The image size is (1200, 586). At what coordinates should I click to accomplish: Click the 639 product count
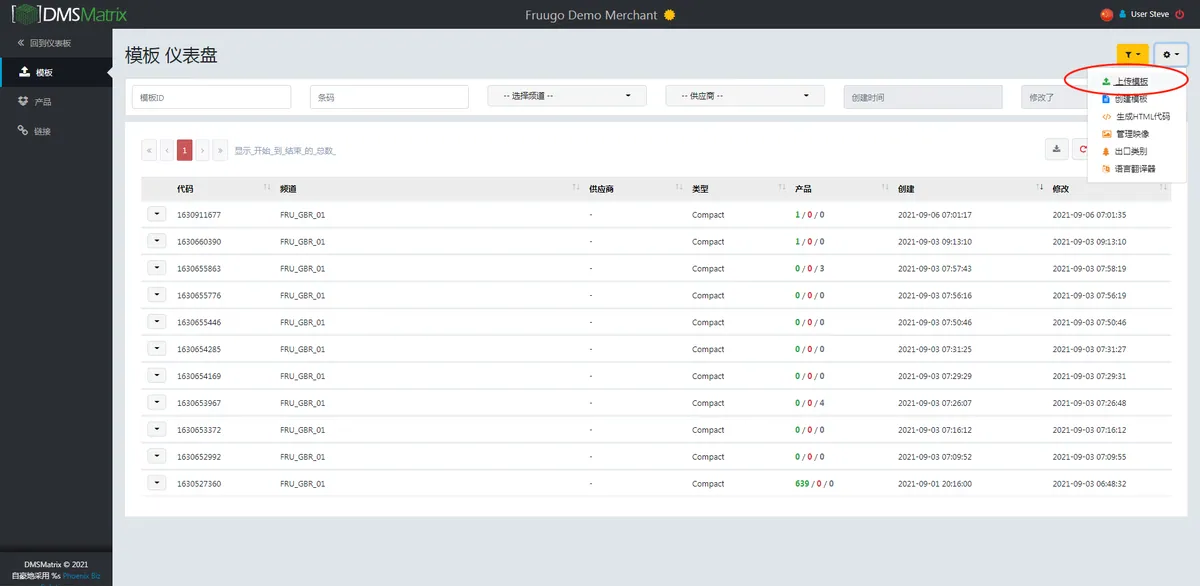click(x=802, y=484)
